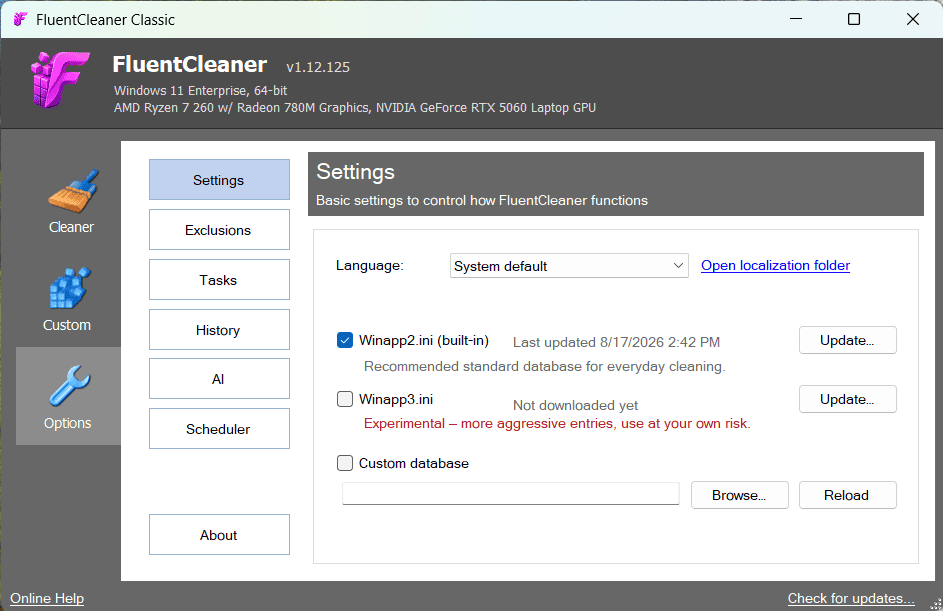This screenshot has height=611, width=943.
Task: Click the Last updated 8/17/2026 text
Action: pos(616,342)
